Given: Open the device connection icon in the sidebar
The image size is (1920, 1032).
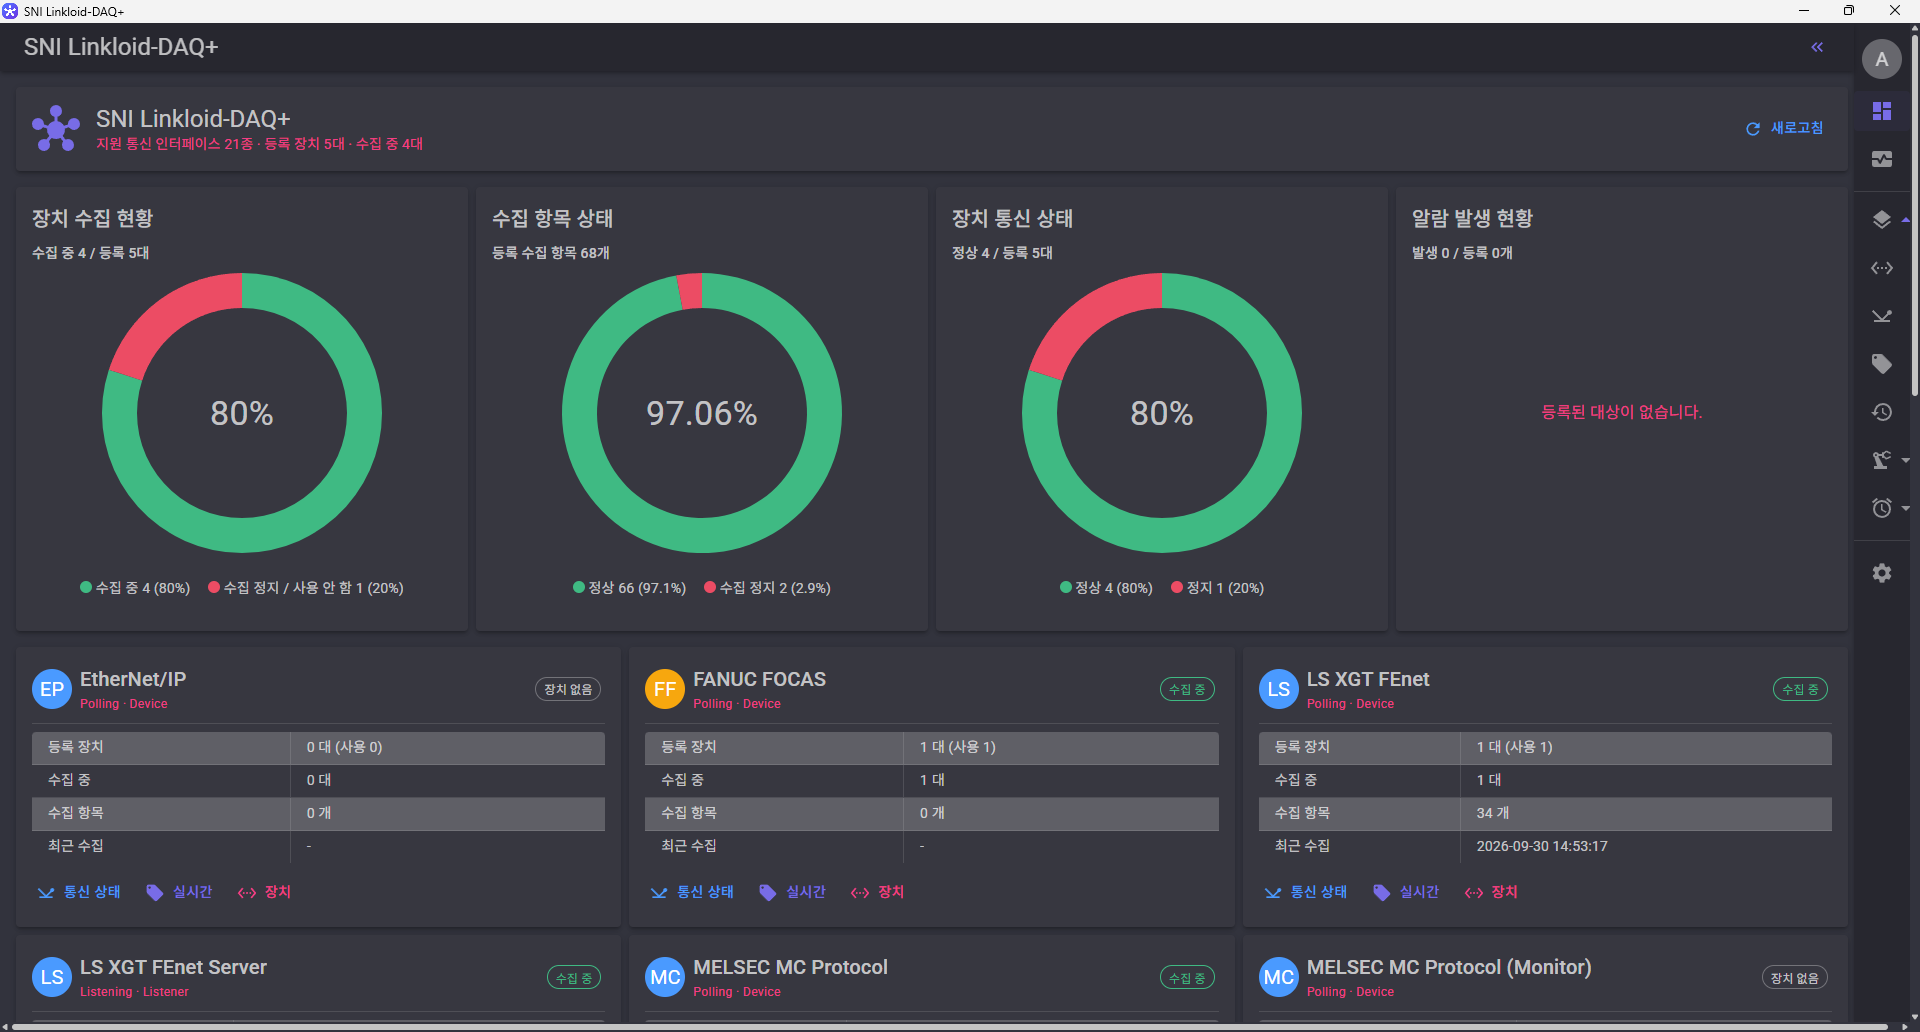Looking at the screenshot, I should pos(1882,268).
